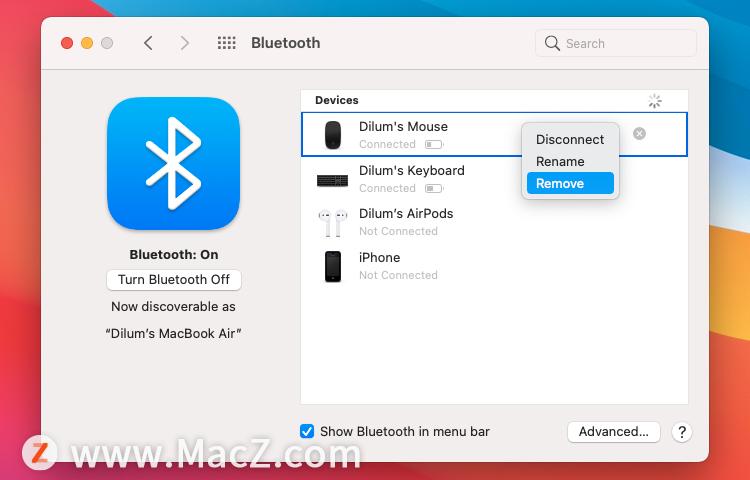This screenshot has height=480, width=750.
Task: Choose Remove from the context menu
Action: pos(570,183)
